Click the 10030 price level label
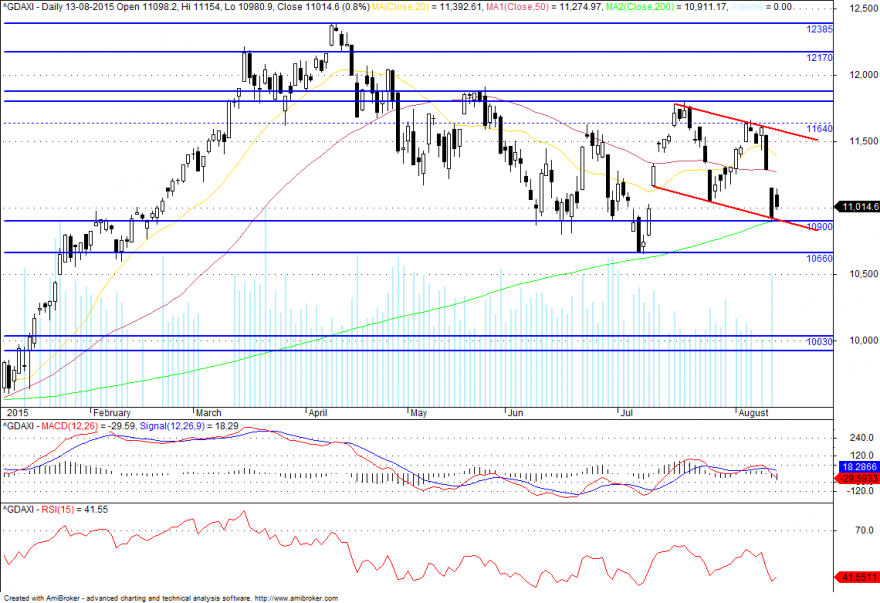This screenshot has height=603, width=880. [819, 341]
